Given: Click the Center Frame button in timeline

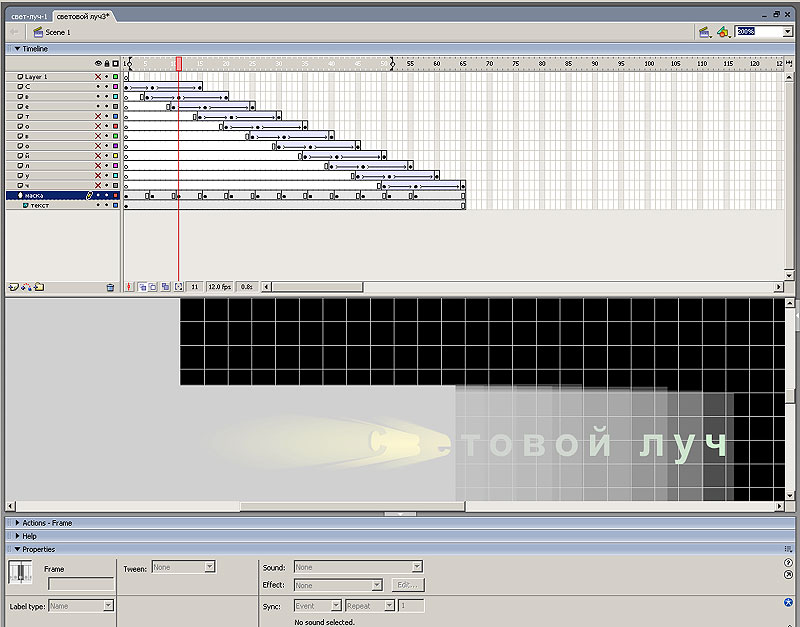Looking at the screenshot, I should click(x=129, y=287).
